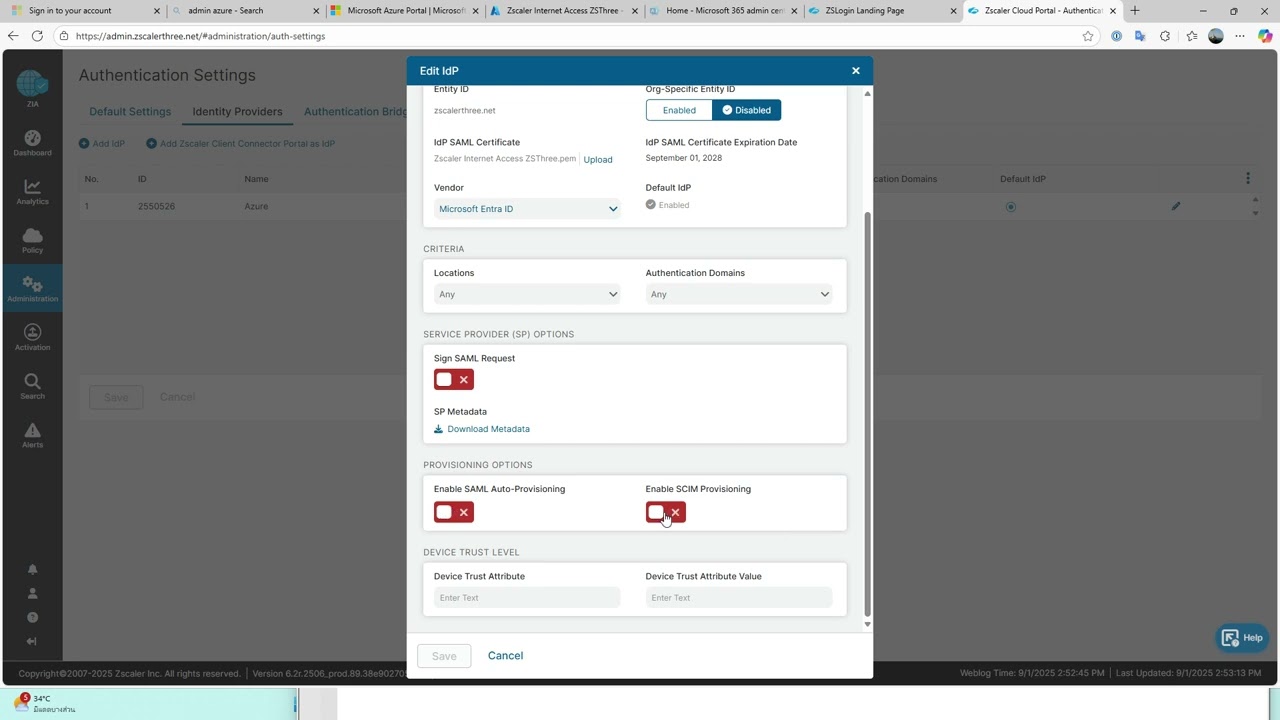Open the notifications bell in the sidebar
This screenshot has width=1280, height=720.
32,569
